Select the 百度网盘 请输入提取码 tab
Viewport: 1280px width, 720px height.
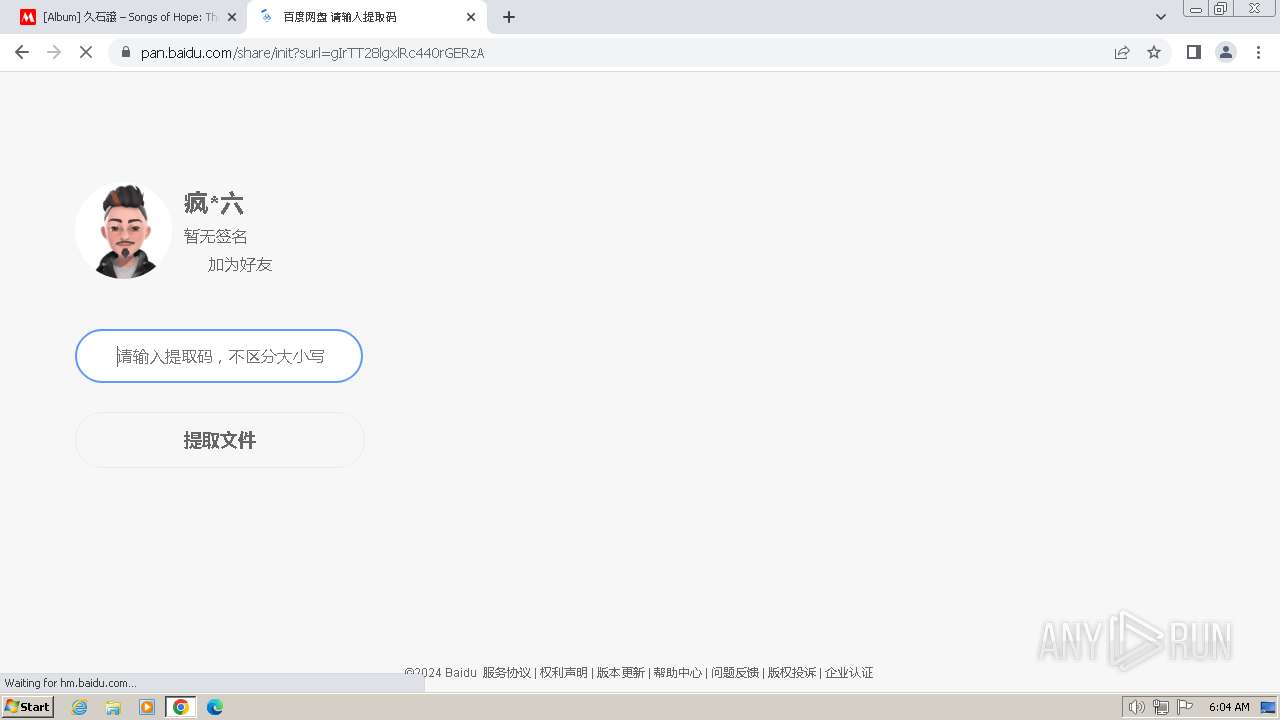coord(366,17)
